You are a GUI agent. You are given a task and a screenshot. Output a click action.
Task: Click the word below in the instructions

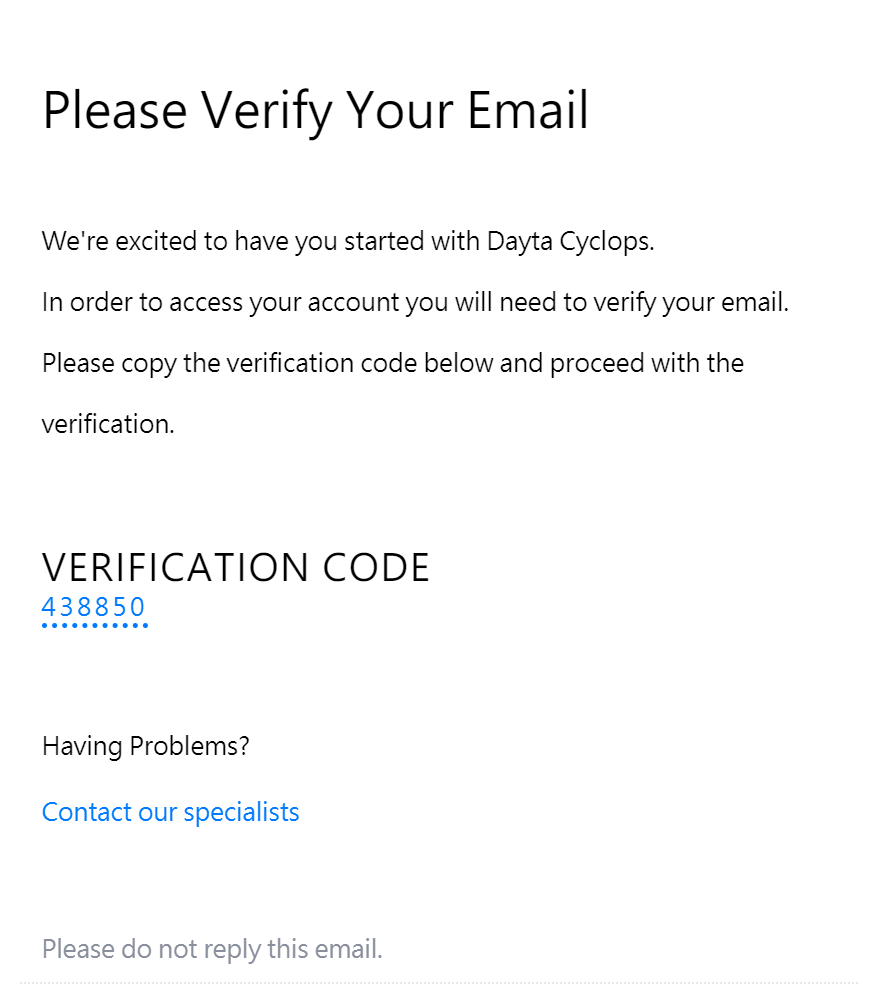pyautogui.click(x=458, y=363)
